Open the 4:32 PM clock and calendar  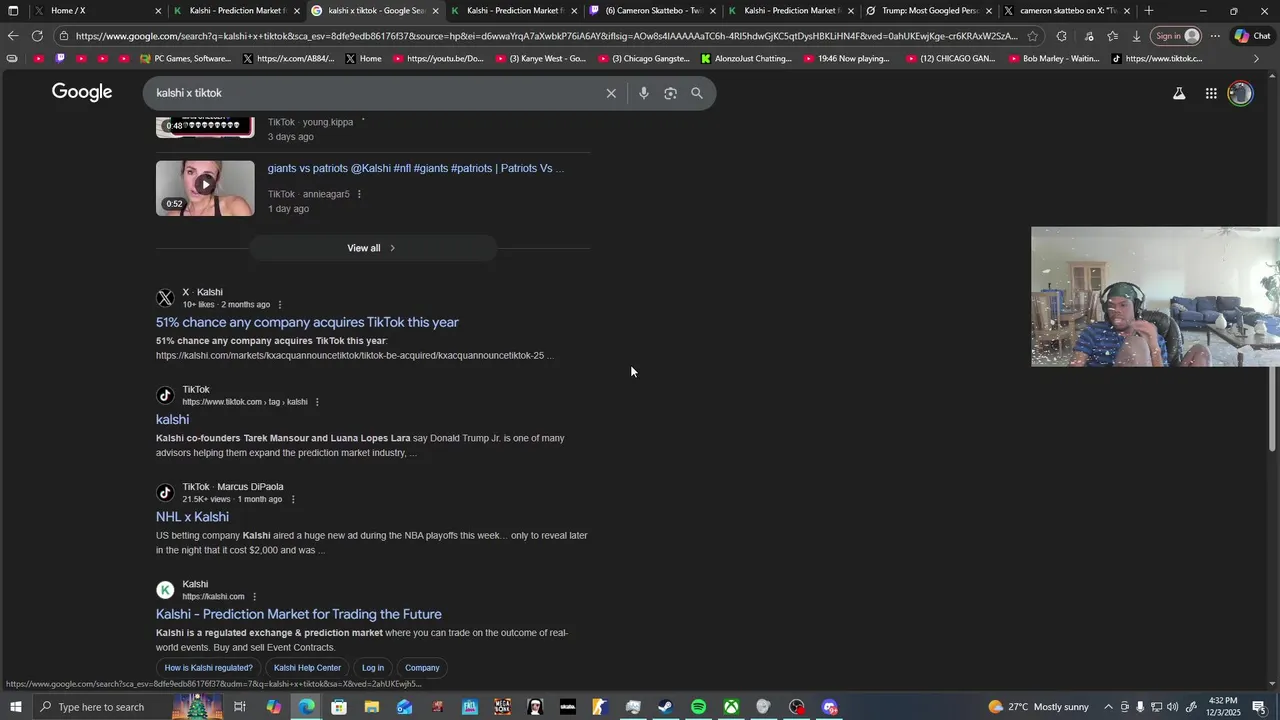coord(1223,707)
